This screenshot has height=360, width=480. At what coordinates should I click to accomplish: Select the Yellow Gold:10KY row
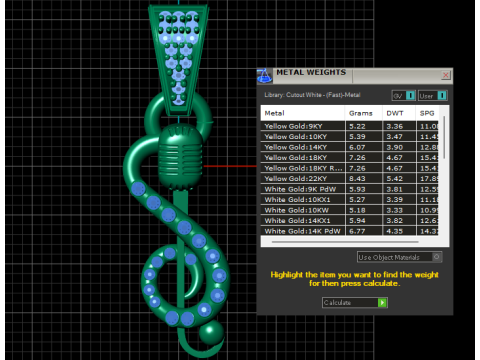tap(349, 137)
